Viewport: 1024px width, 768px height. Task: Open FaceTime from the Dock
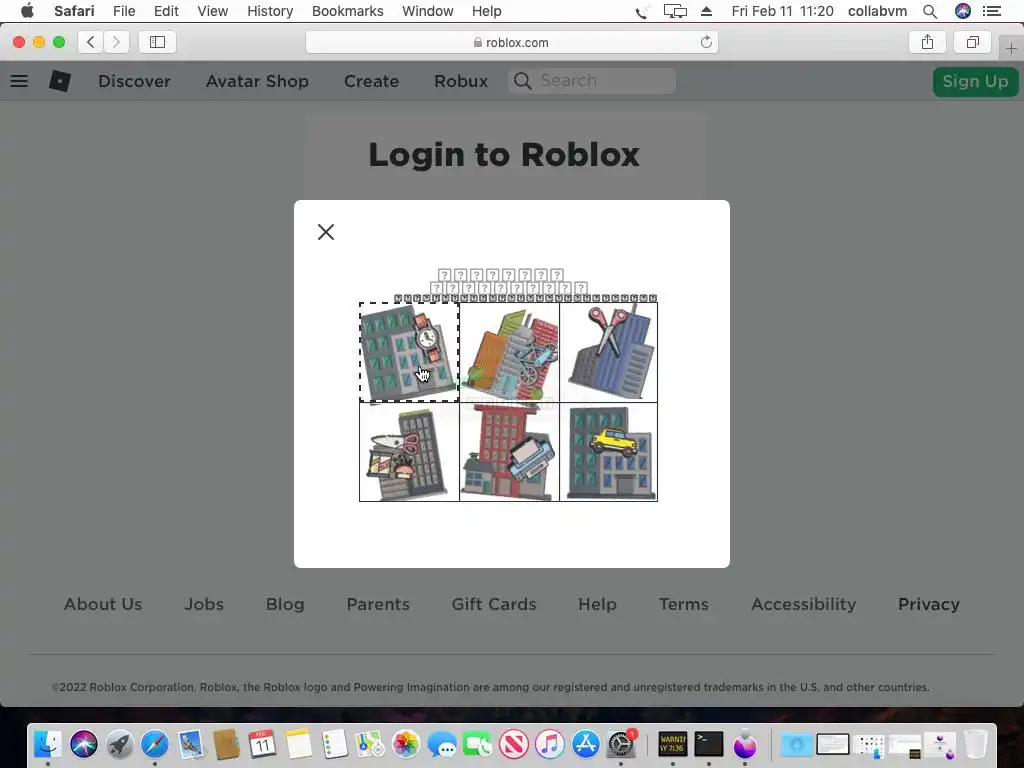click(x=477, y=744)
